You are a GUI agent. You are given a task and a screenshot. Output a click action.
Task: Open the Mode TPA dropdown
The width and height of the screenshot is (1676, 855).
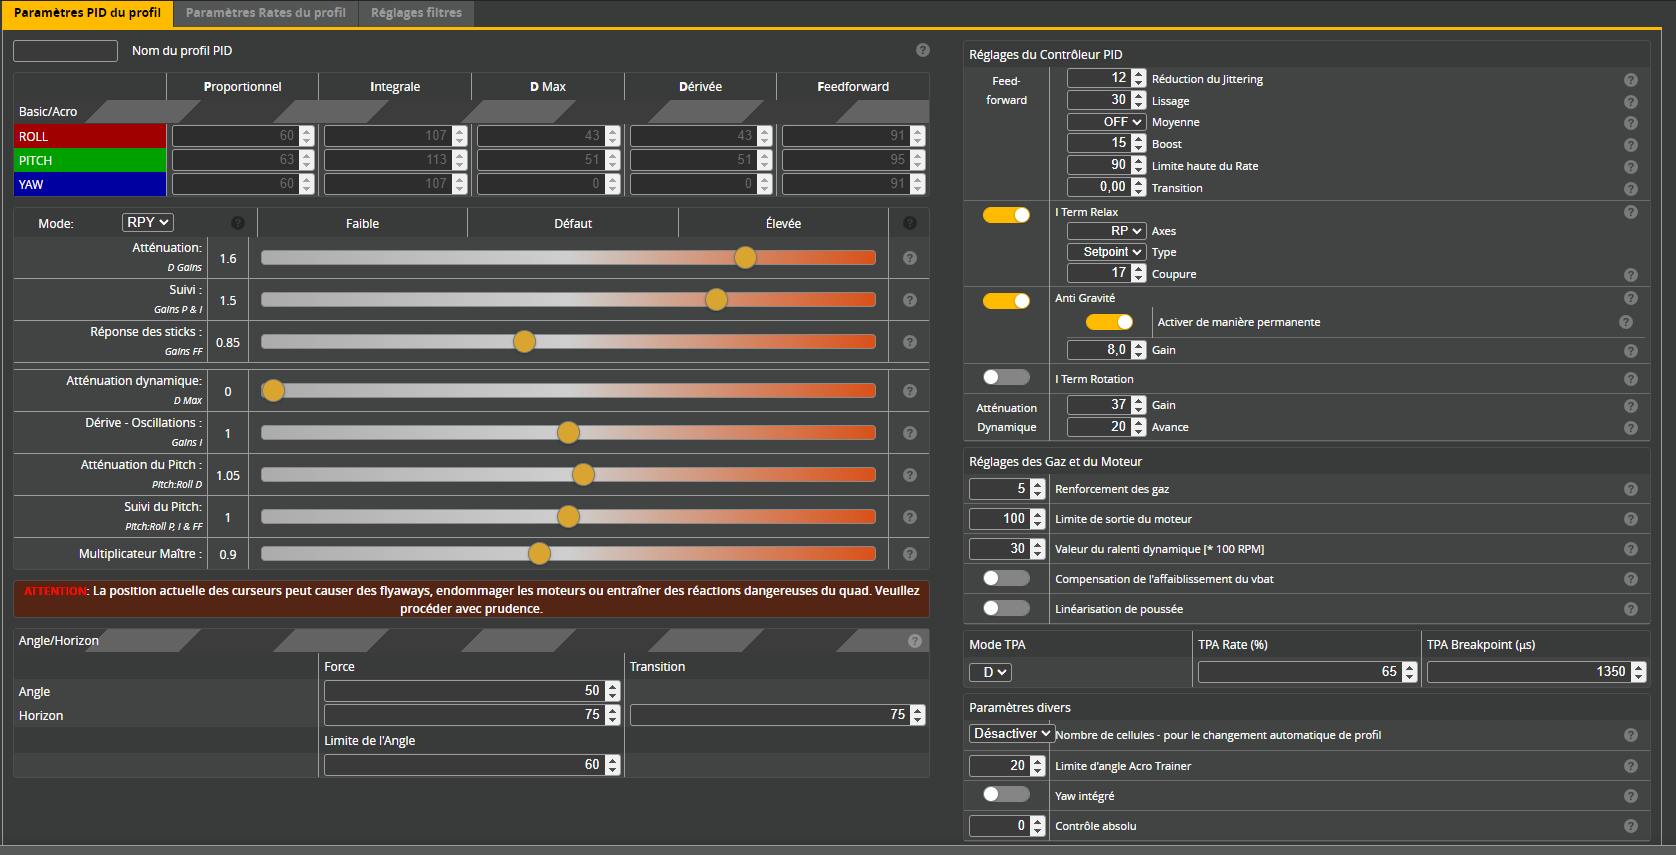tap(990, 672)
